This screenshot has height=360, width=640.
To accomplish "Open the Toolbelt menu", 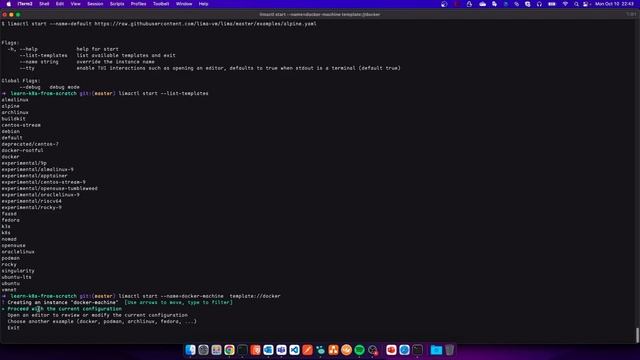I will click(x=161, y=4).
